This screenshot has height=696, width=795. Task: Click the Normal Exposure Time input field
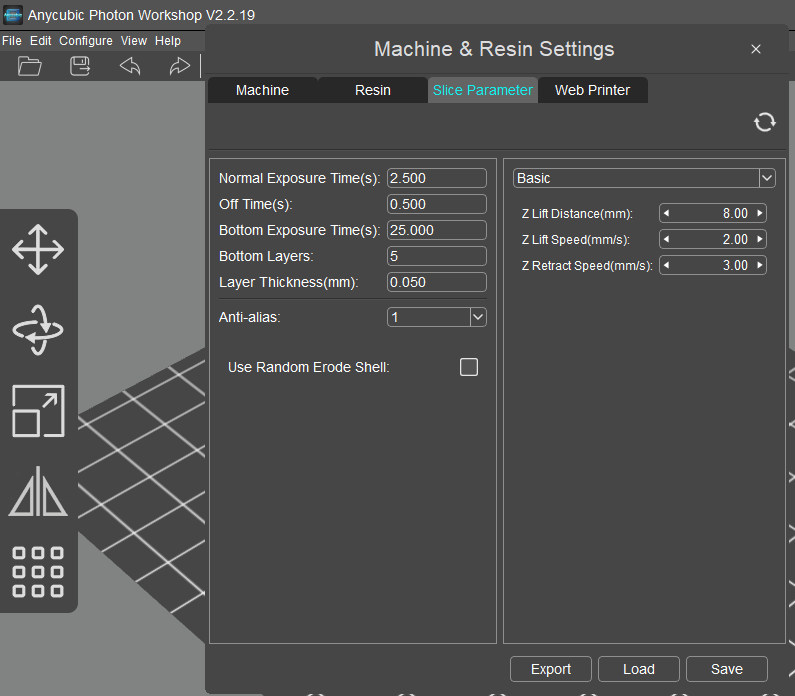436,178
